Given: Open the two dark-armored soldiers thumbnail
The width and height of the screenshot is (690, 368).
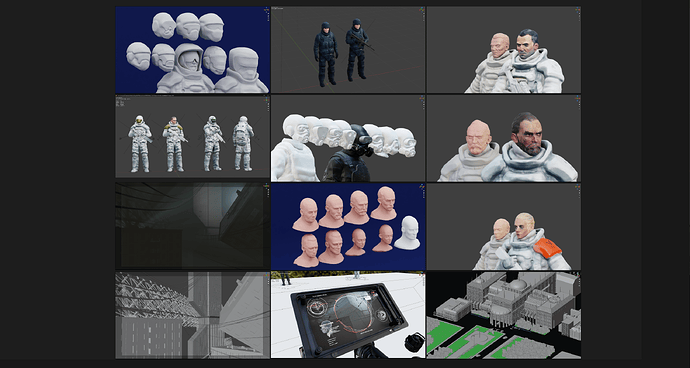Looking at the screenshot, I should (348, 50).
